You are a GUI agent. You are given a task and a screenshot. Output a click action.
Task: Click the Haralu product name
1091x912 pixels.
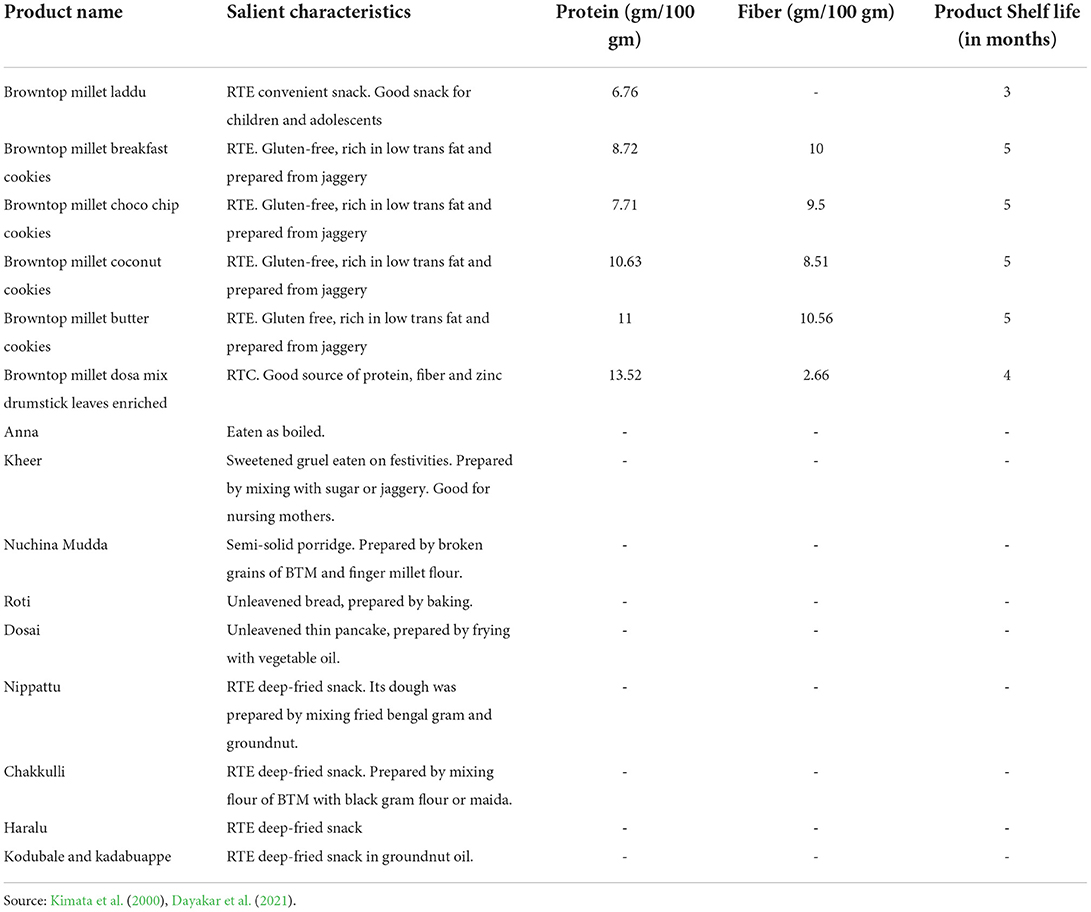tap(27, 828)
